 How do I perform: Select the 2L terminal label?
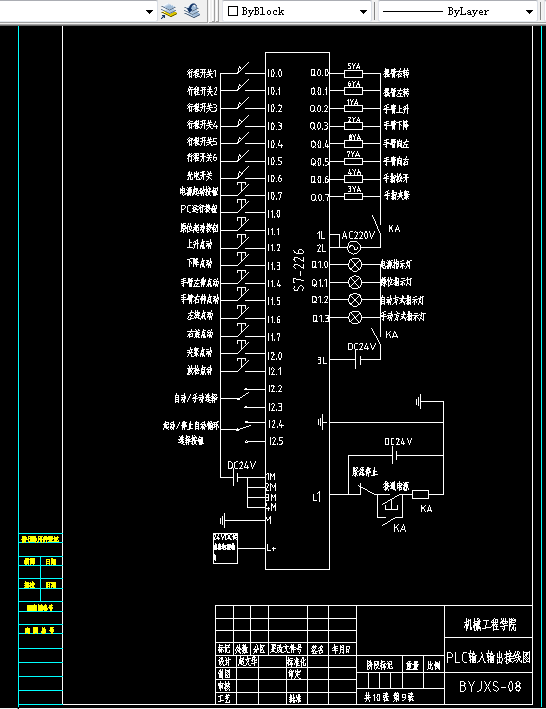coord(321,248)
